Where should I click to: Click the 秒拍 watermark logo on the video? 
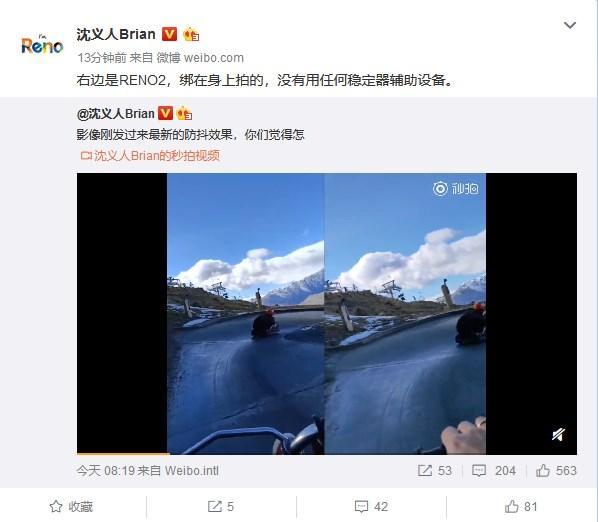456,188
